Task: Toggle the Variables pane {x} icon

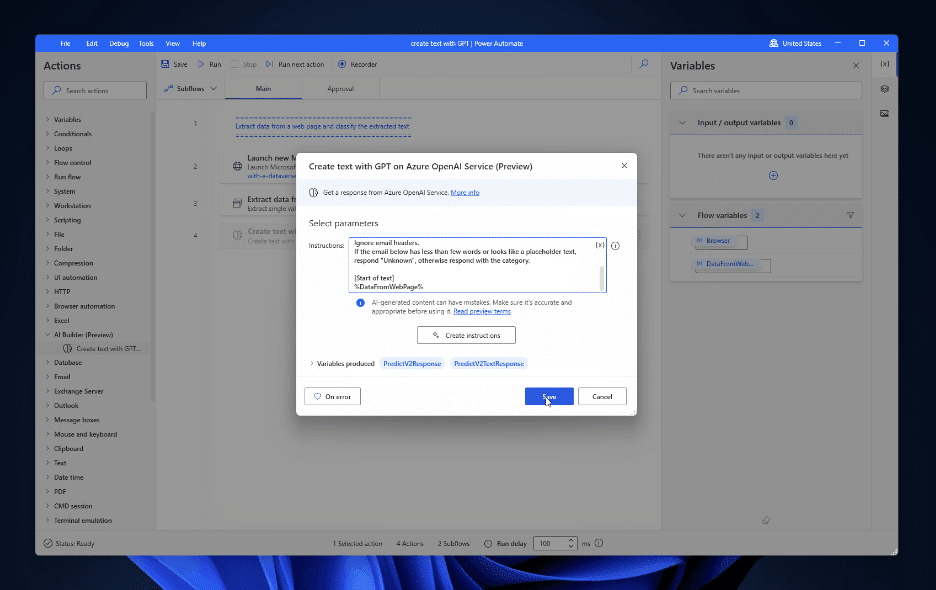Action: click(885, 64)
